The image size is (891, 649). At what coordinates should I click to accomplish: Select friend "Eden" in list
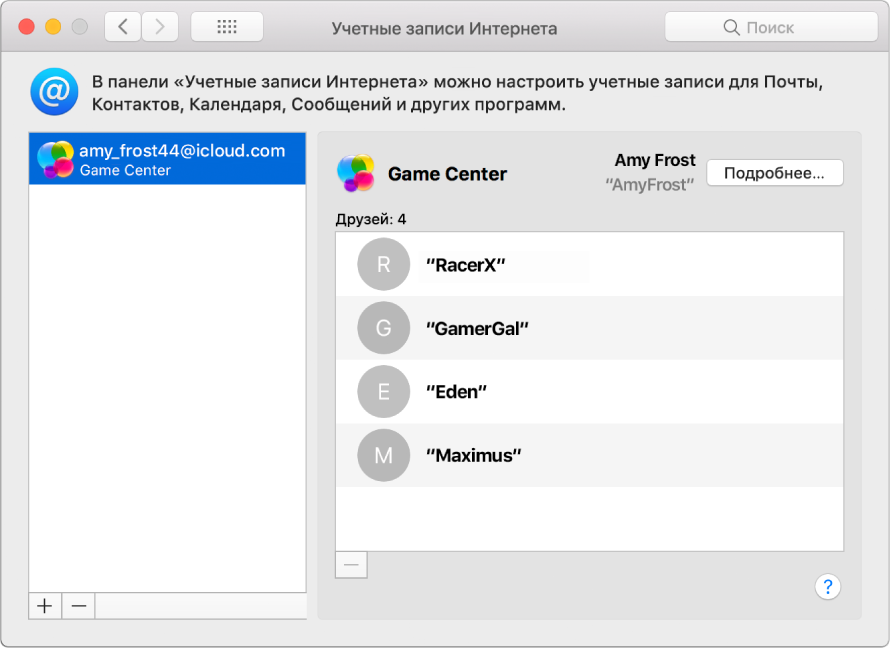(x=589, y=392)
